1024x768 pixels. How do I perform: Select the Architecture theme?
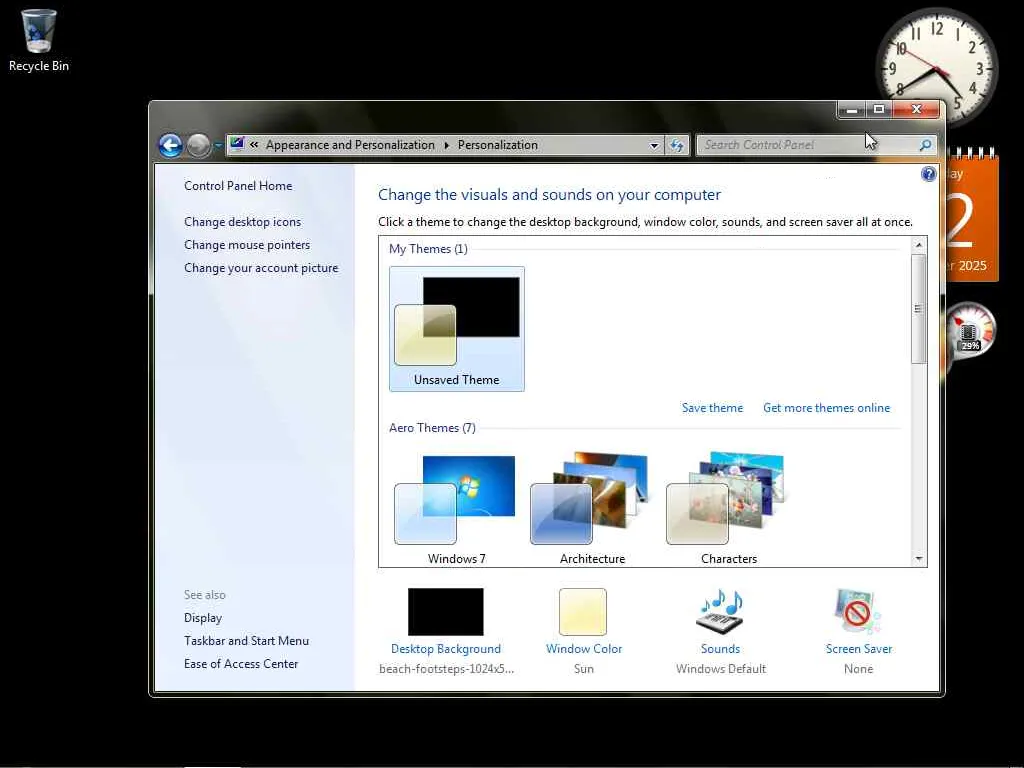(x=592, y=506)
